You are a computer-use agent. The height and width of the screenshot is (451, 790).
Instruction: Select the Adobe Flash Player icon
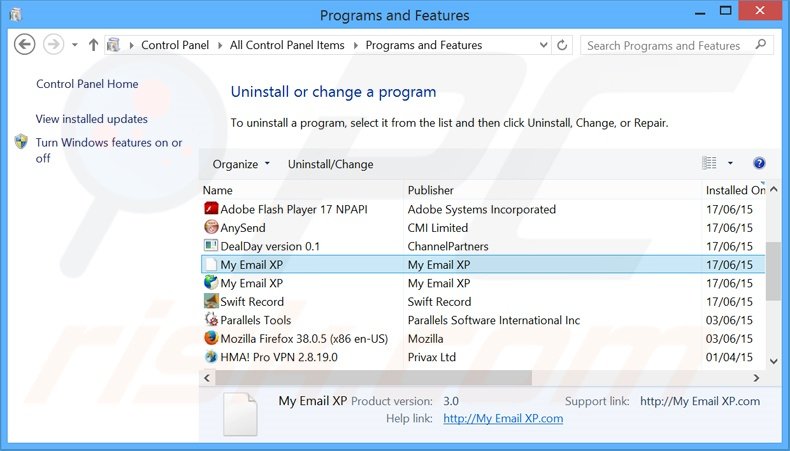pyautogui.click(x=211, y=209)
